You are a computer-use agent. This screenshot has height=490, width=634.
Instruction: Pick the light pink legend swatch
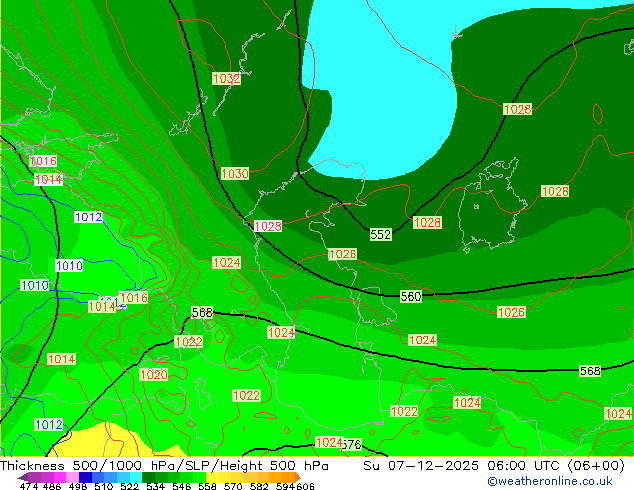[72, 477]
